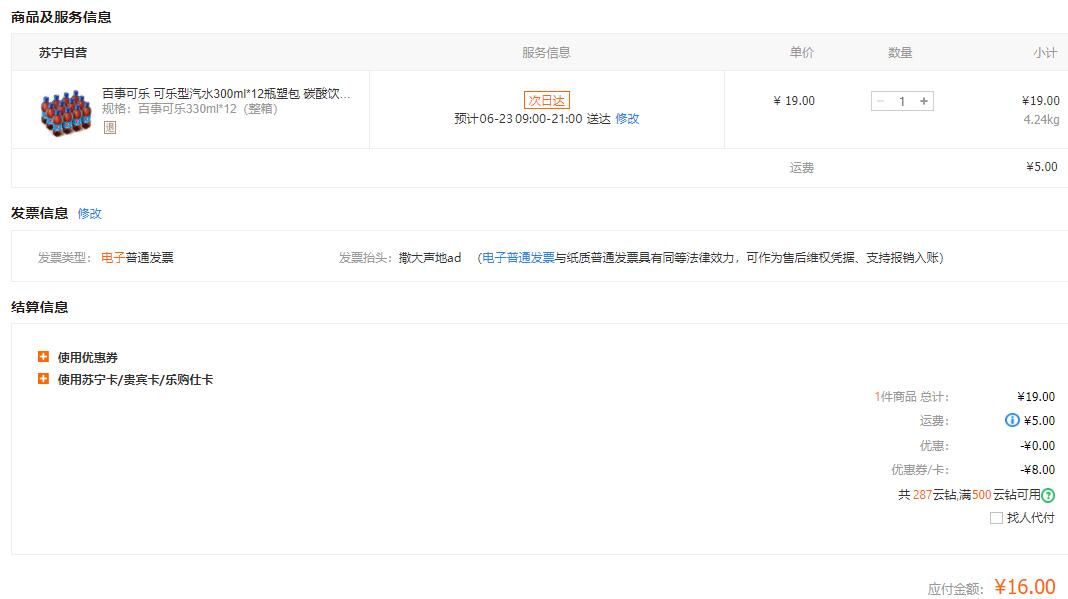Open the 百事可乐 product title link
Viewport: 1068px width, 599px height.
pos(226,93)
